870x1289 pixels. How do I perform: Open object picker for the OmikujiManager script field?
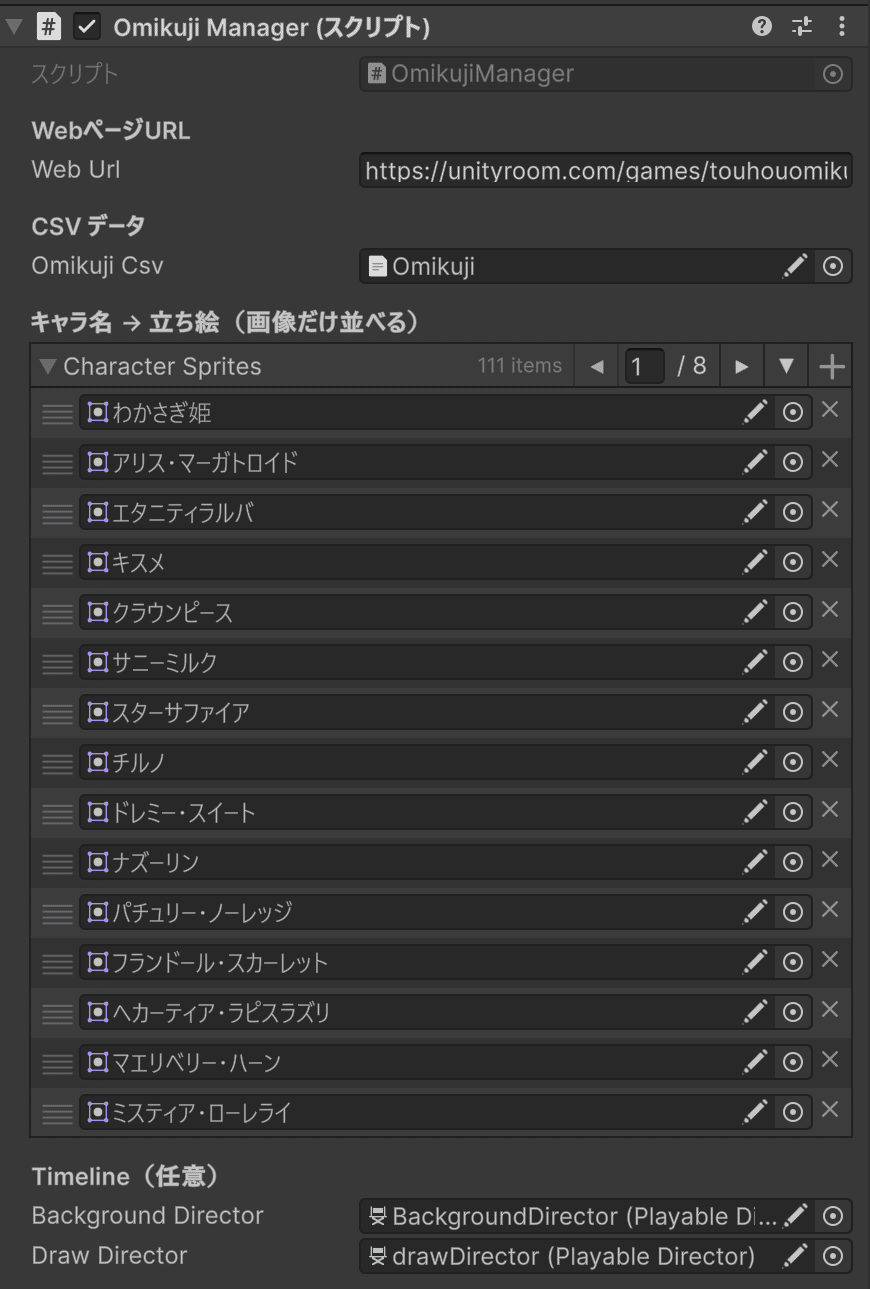tap(832, 73)
